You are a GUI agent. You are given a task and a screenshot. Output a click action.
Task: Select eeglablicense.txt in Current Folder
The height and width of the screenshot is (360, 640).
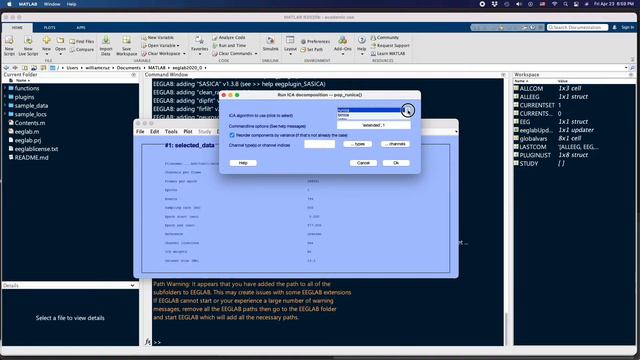click(36, 149)
